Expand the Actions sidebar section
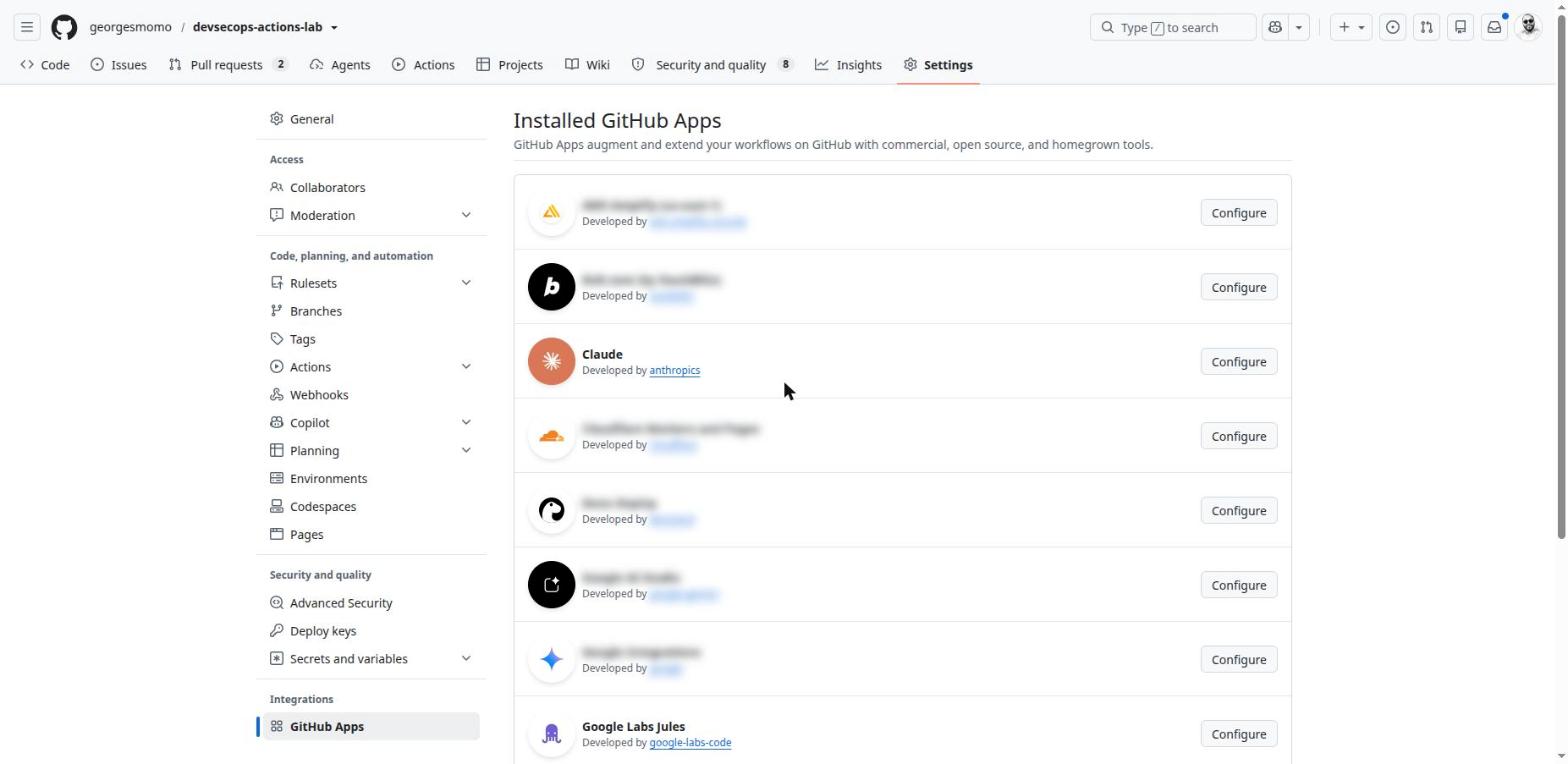This screenshot has width=1568, height=764. click(x=466, y=367)
